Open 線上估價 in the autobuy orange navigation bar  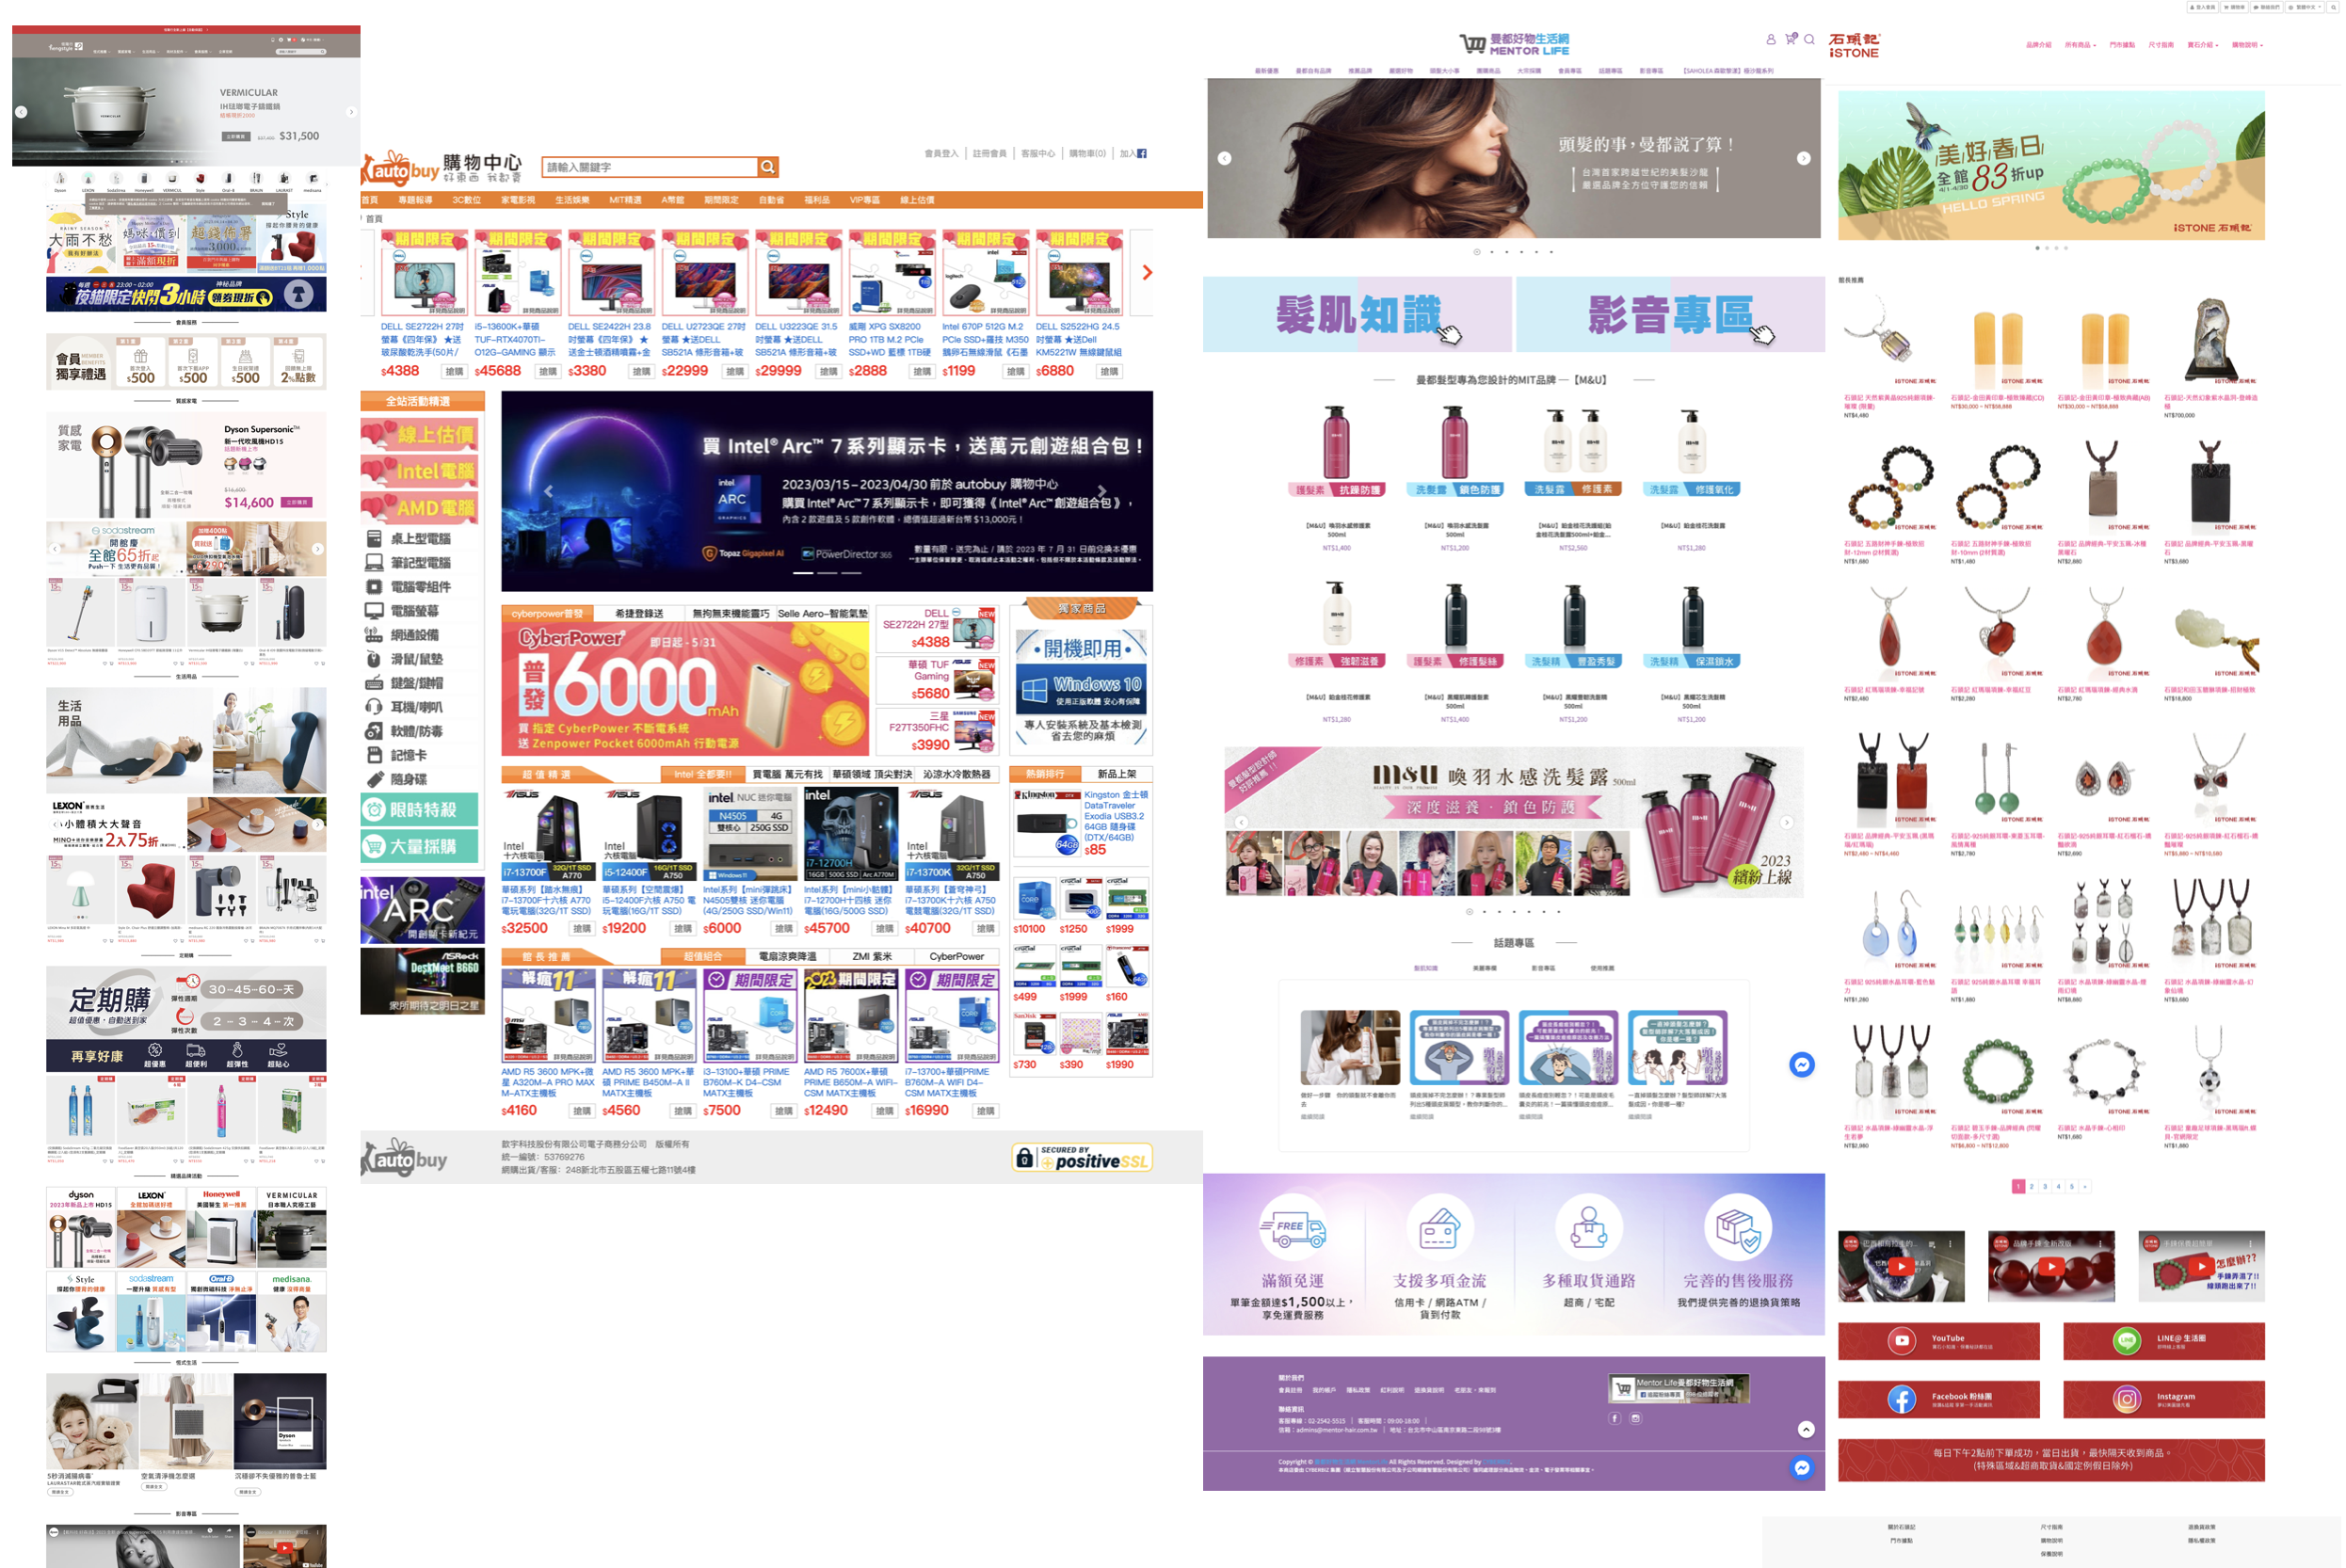[x=919, y=200]
